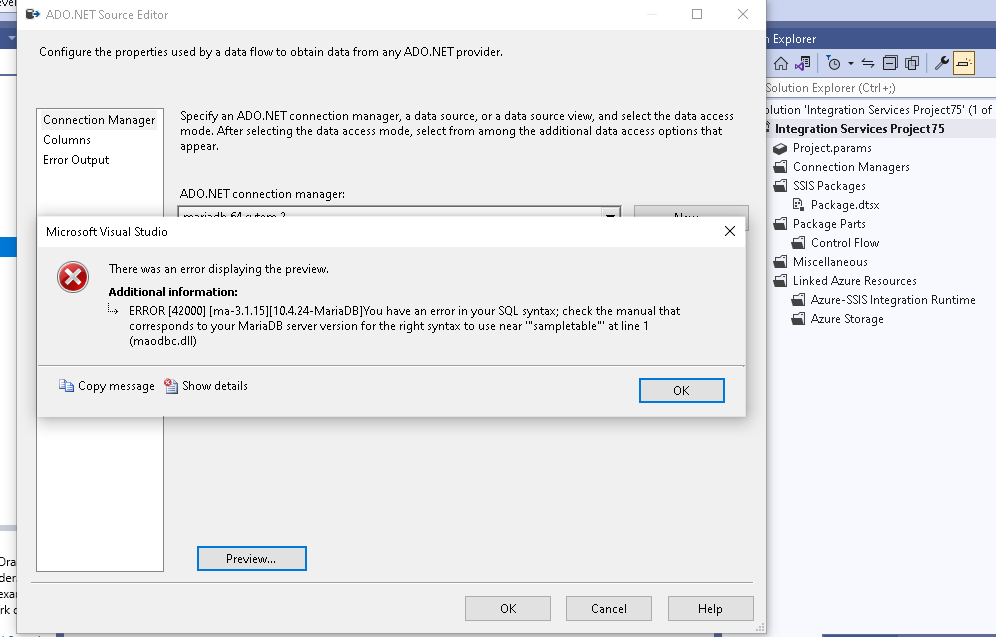This screenshot has height=637, width=996.
Task: Click the Show All Files icon
Action: pos(912,64)
